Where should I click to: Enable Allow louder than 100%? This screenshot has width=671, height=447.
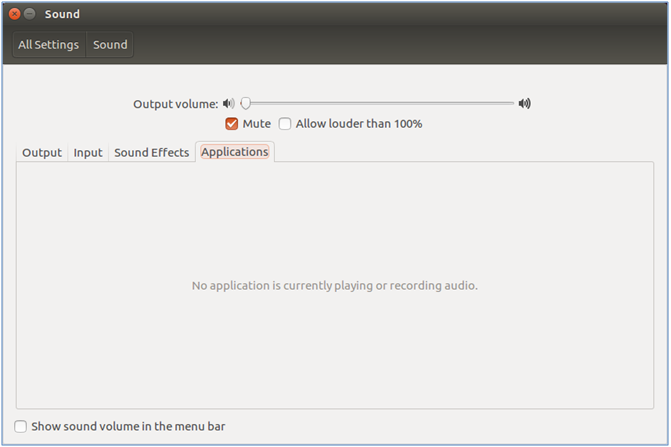[285, 124]
